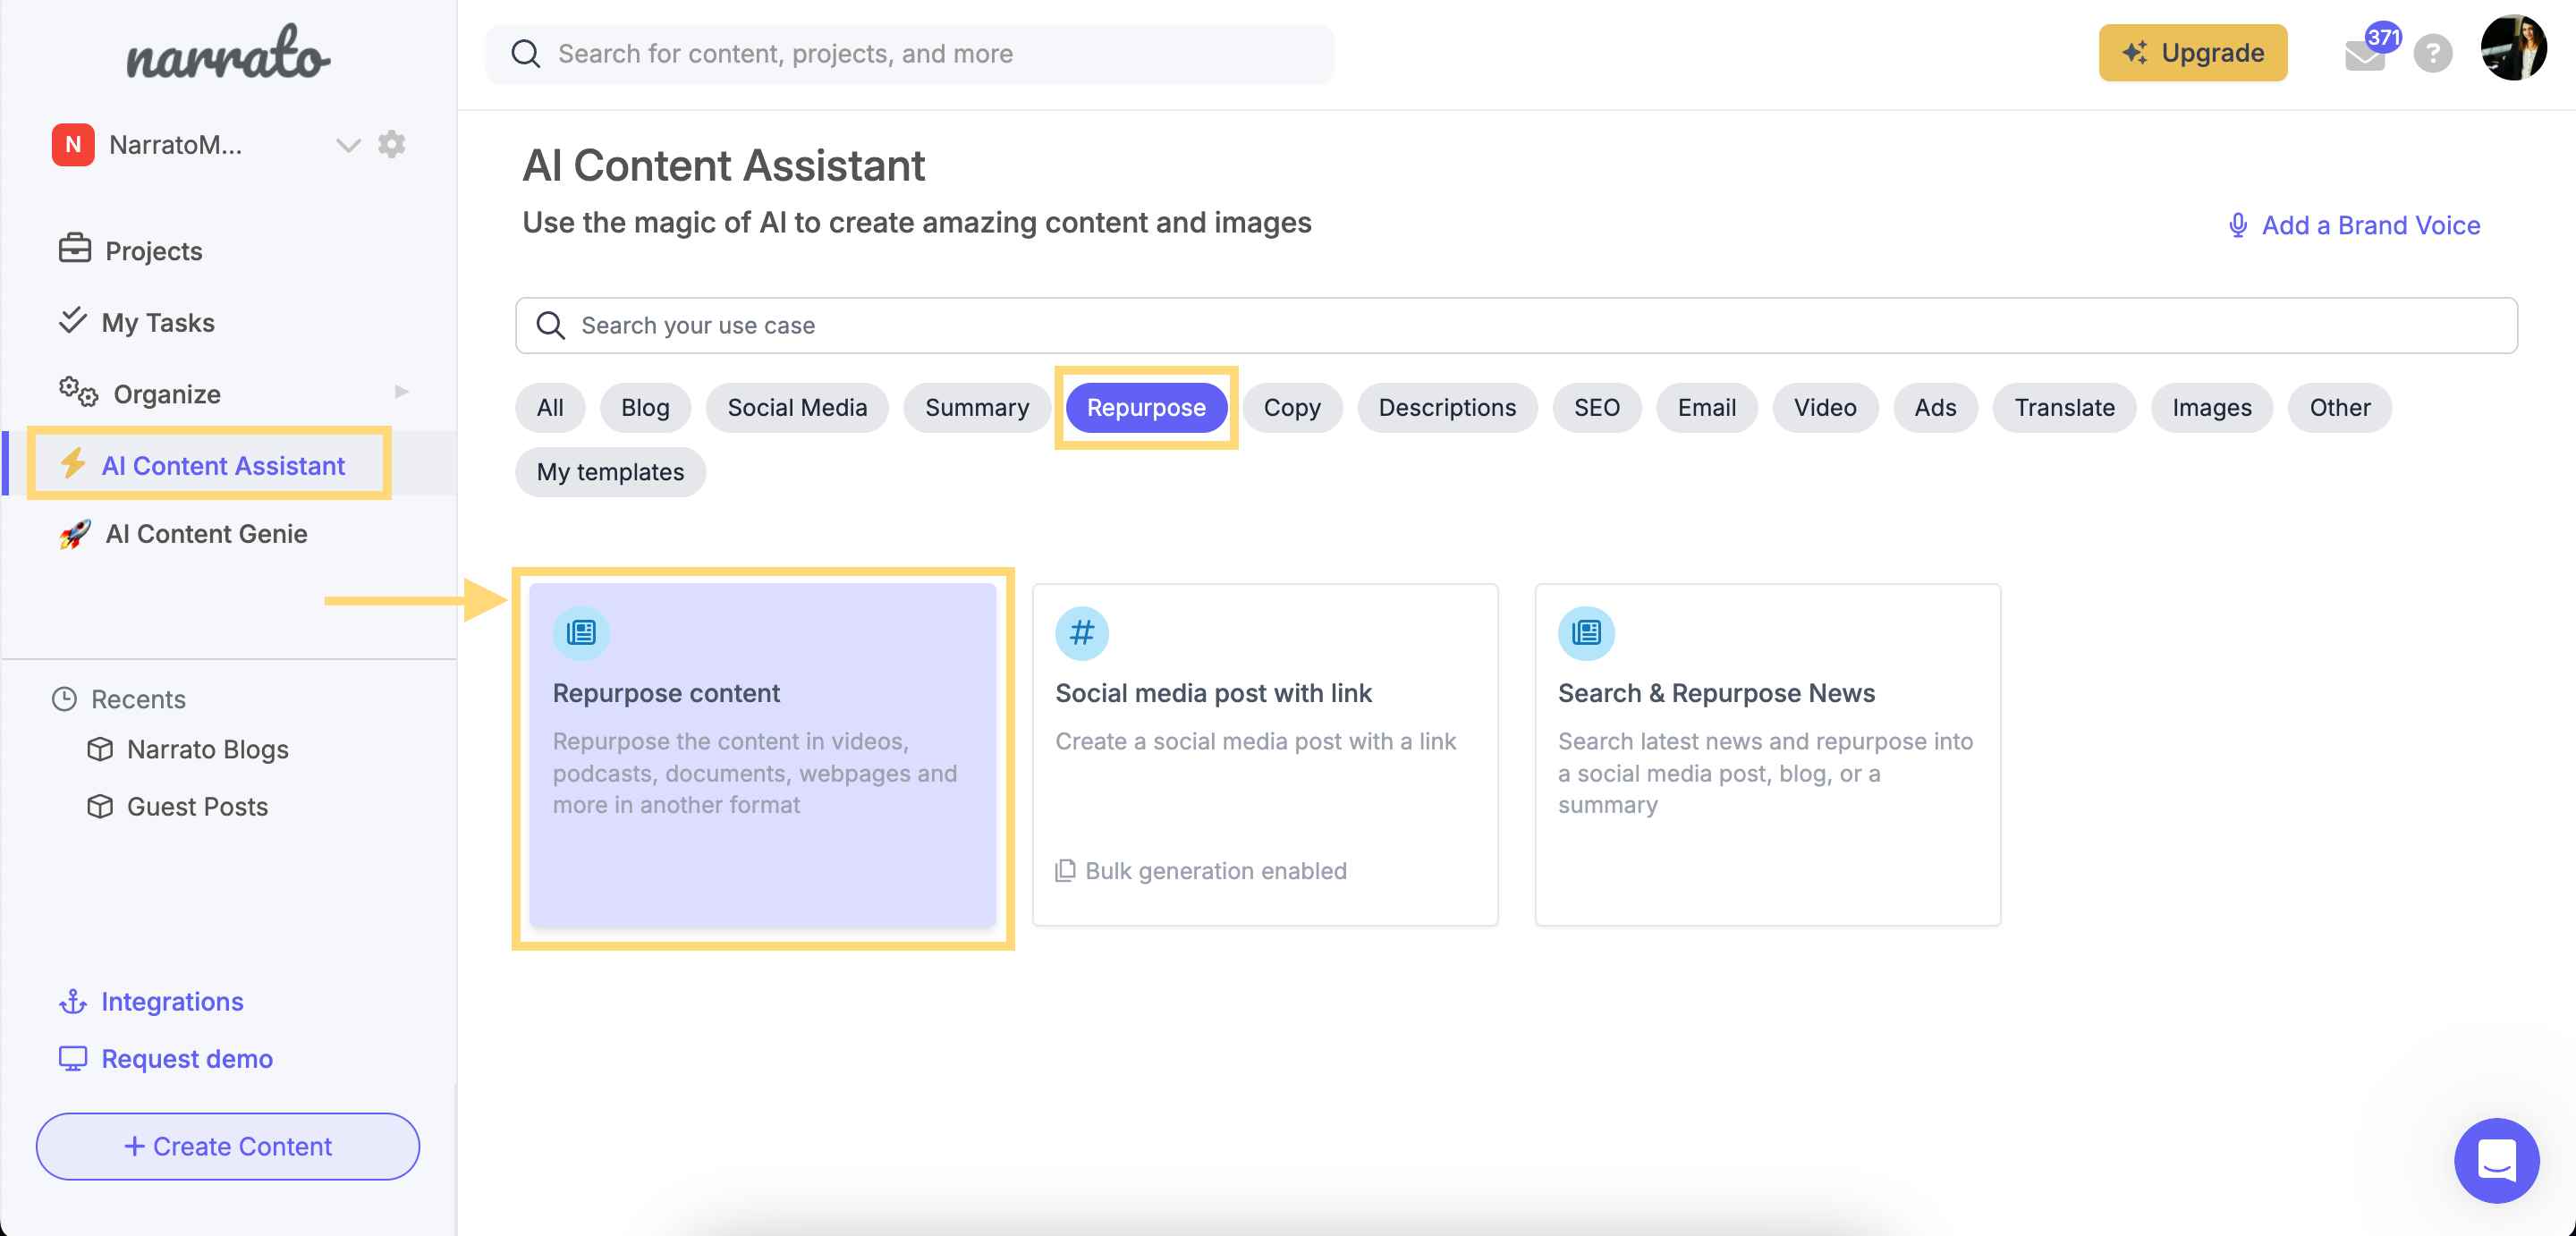The image size is (2576, 1236).
Task: Click Guest Posts cube icon
Action: tap(100, 805)
